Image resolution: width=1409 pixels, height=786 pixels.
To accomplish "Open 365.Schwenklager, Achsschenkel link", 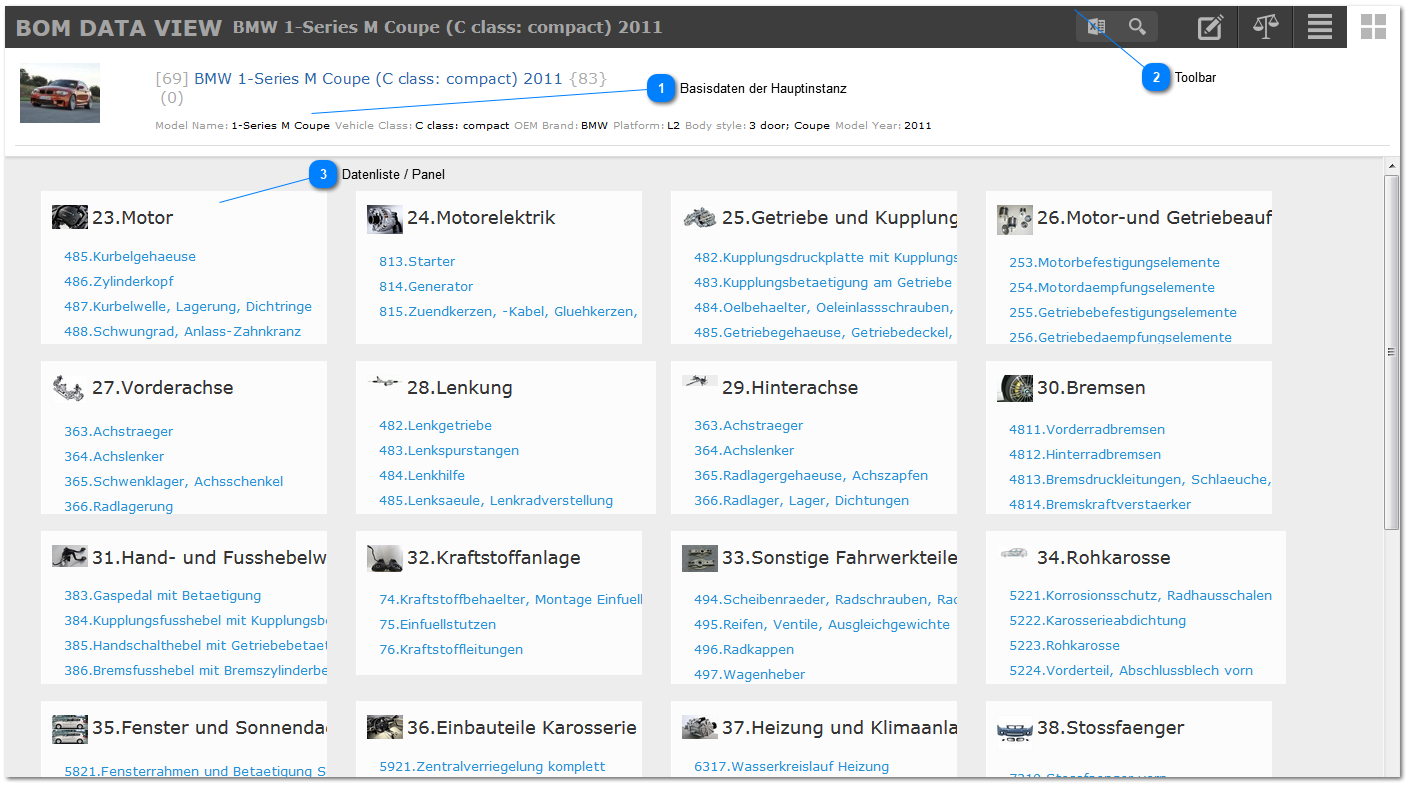I will point(174,482).
